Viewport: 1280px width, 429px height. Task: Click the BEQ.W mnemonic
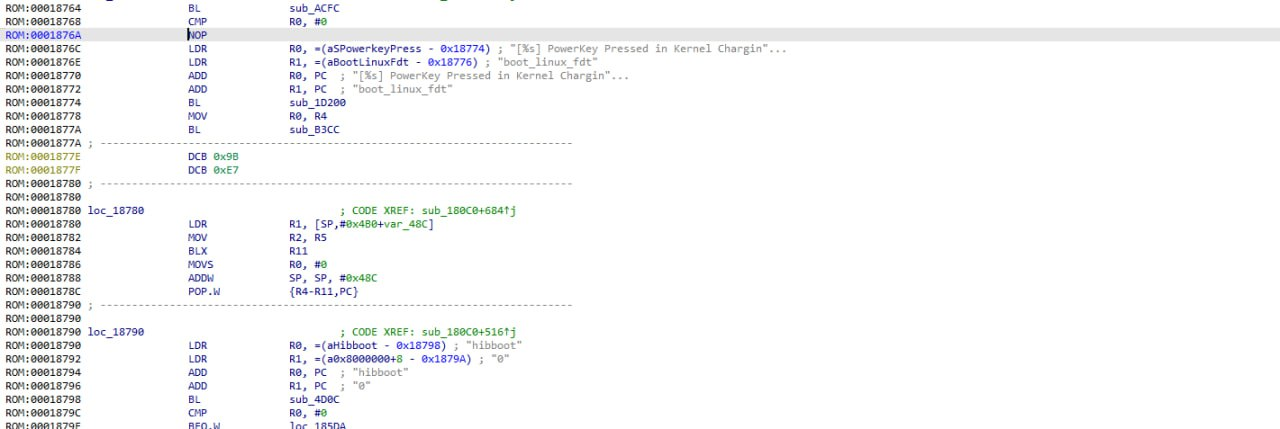click(x=204, y=425)
